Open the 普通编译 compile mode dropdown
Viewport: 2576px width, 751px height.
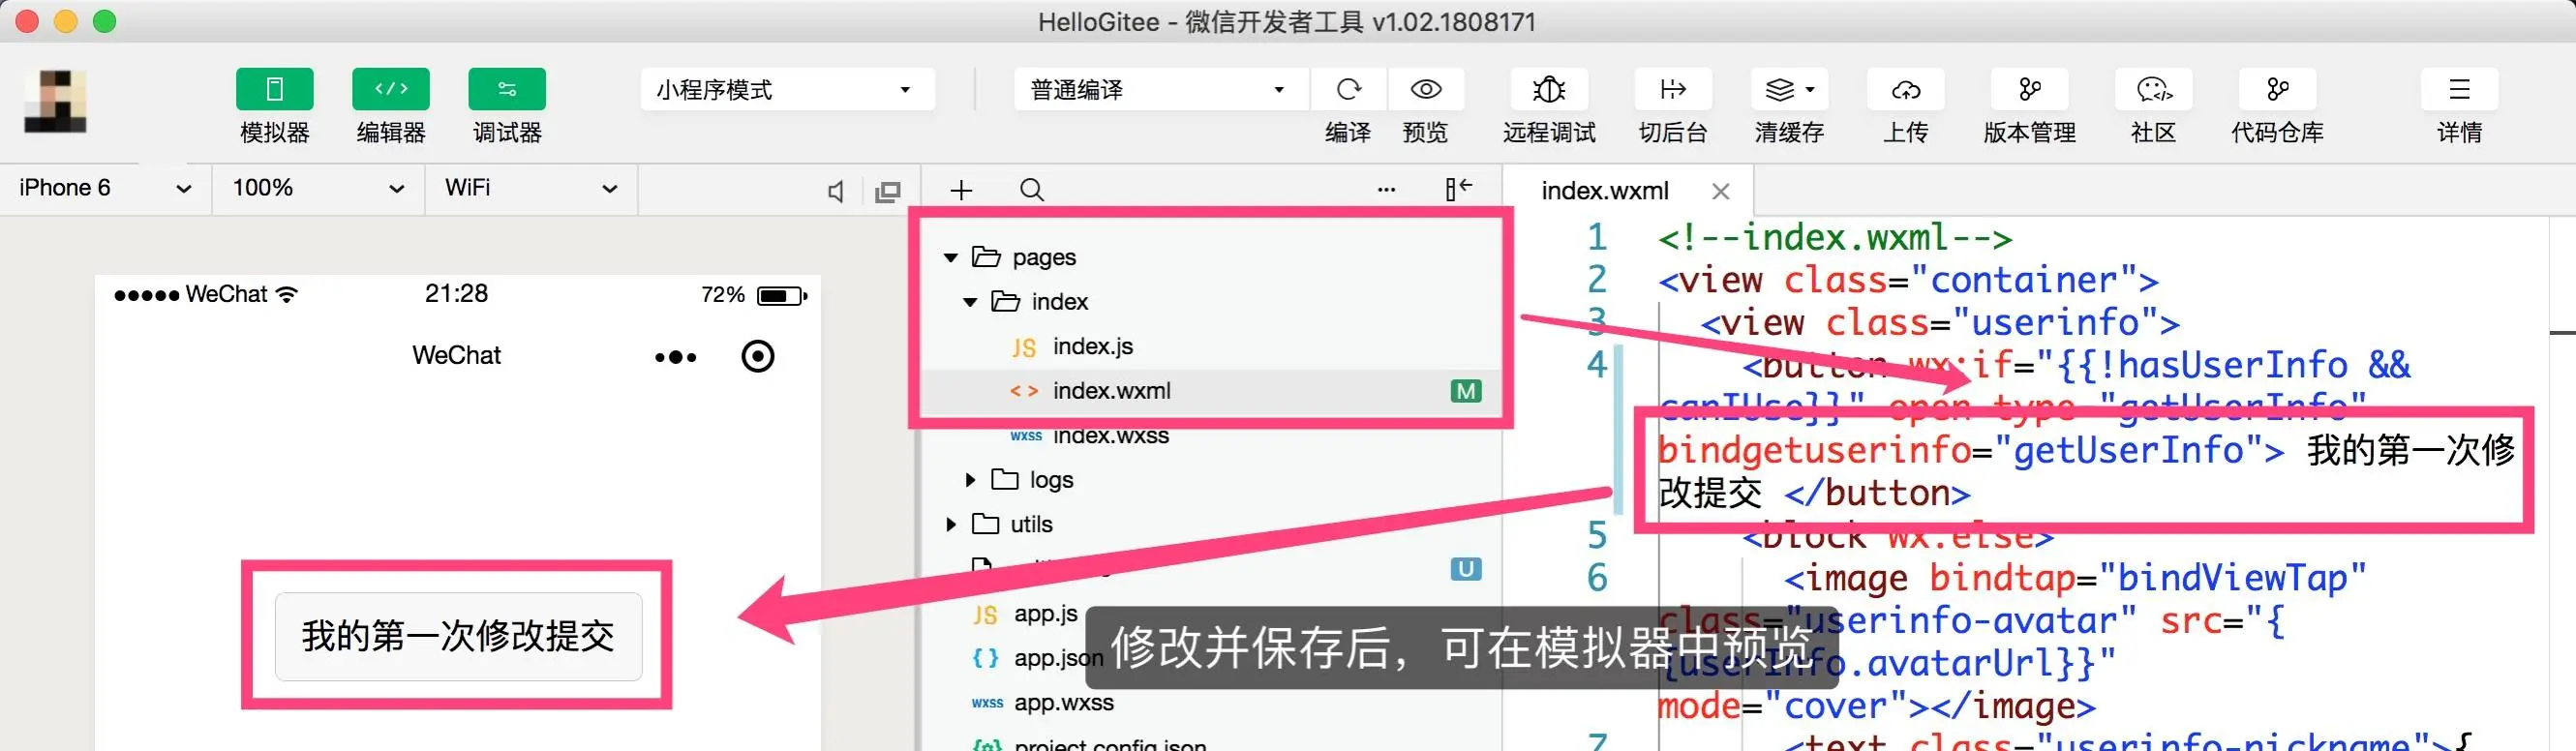tap(1160, 89)
